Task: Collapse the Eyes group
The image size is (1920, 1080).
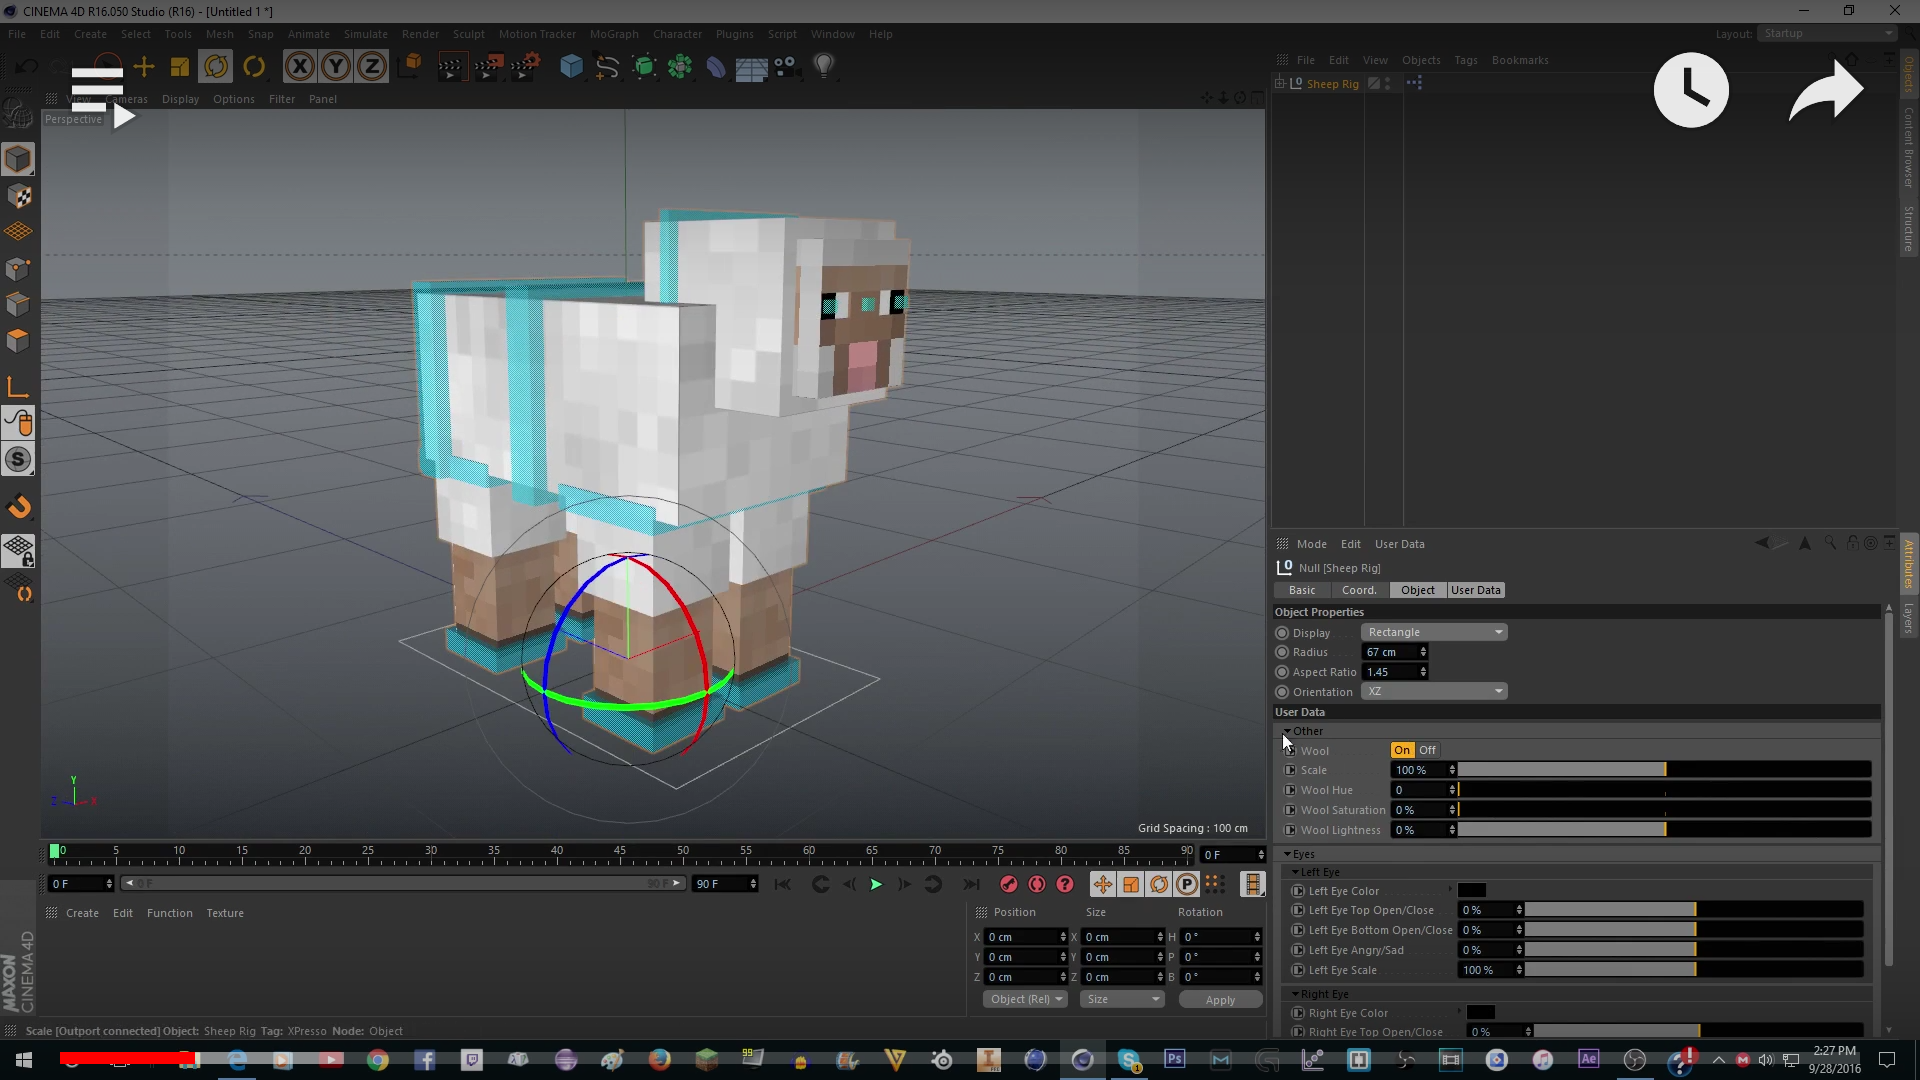Action: tap(1287, 854)
